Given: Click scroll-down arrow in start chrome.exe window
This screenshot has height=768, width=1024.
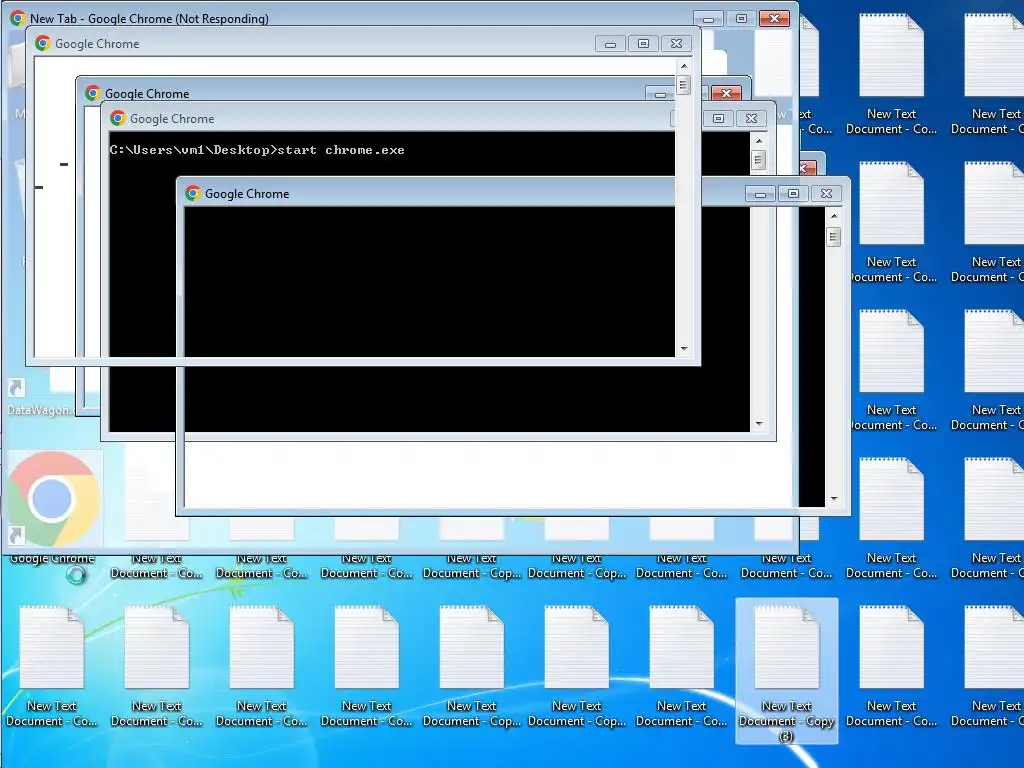Looking at the screenshot, I should pos(759,424).
